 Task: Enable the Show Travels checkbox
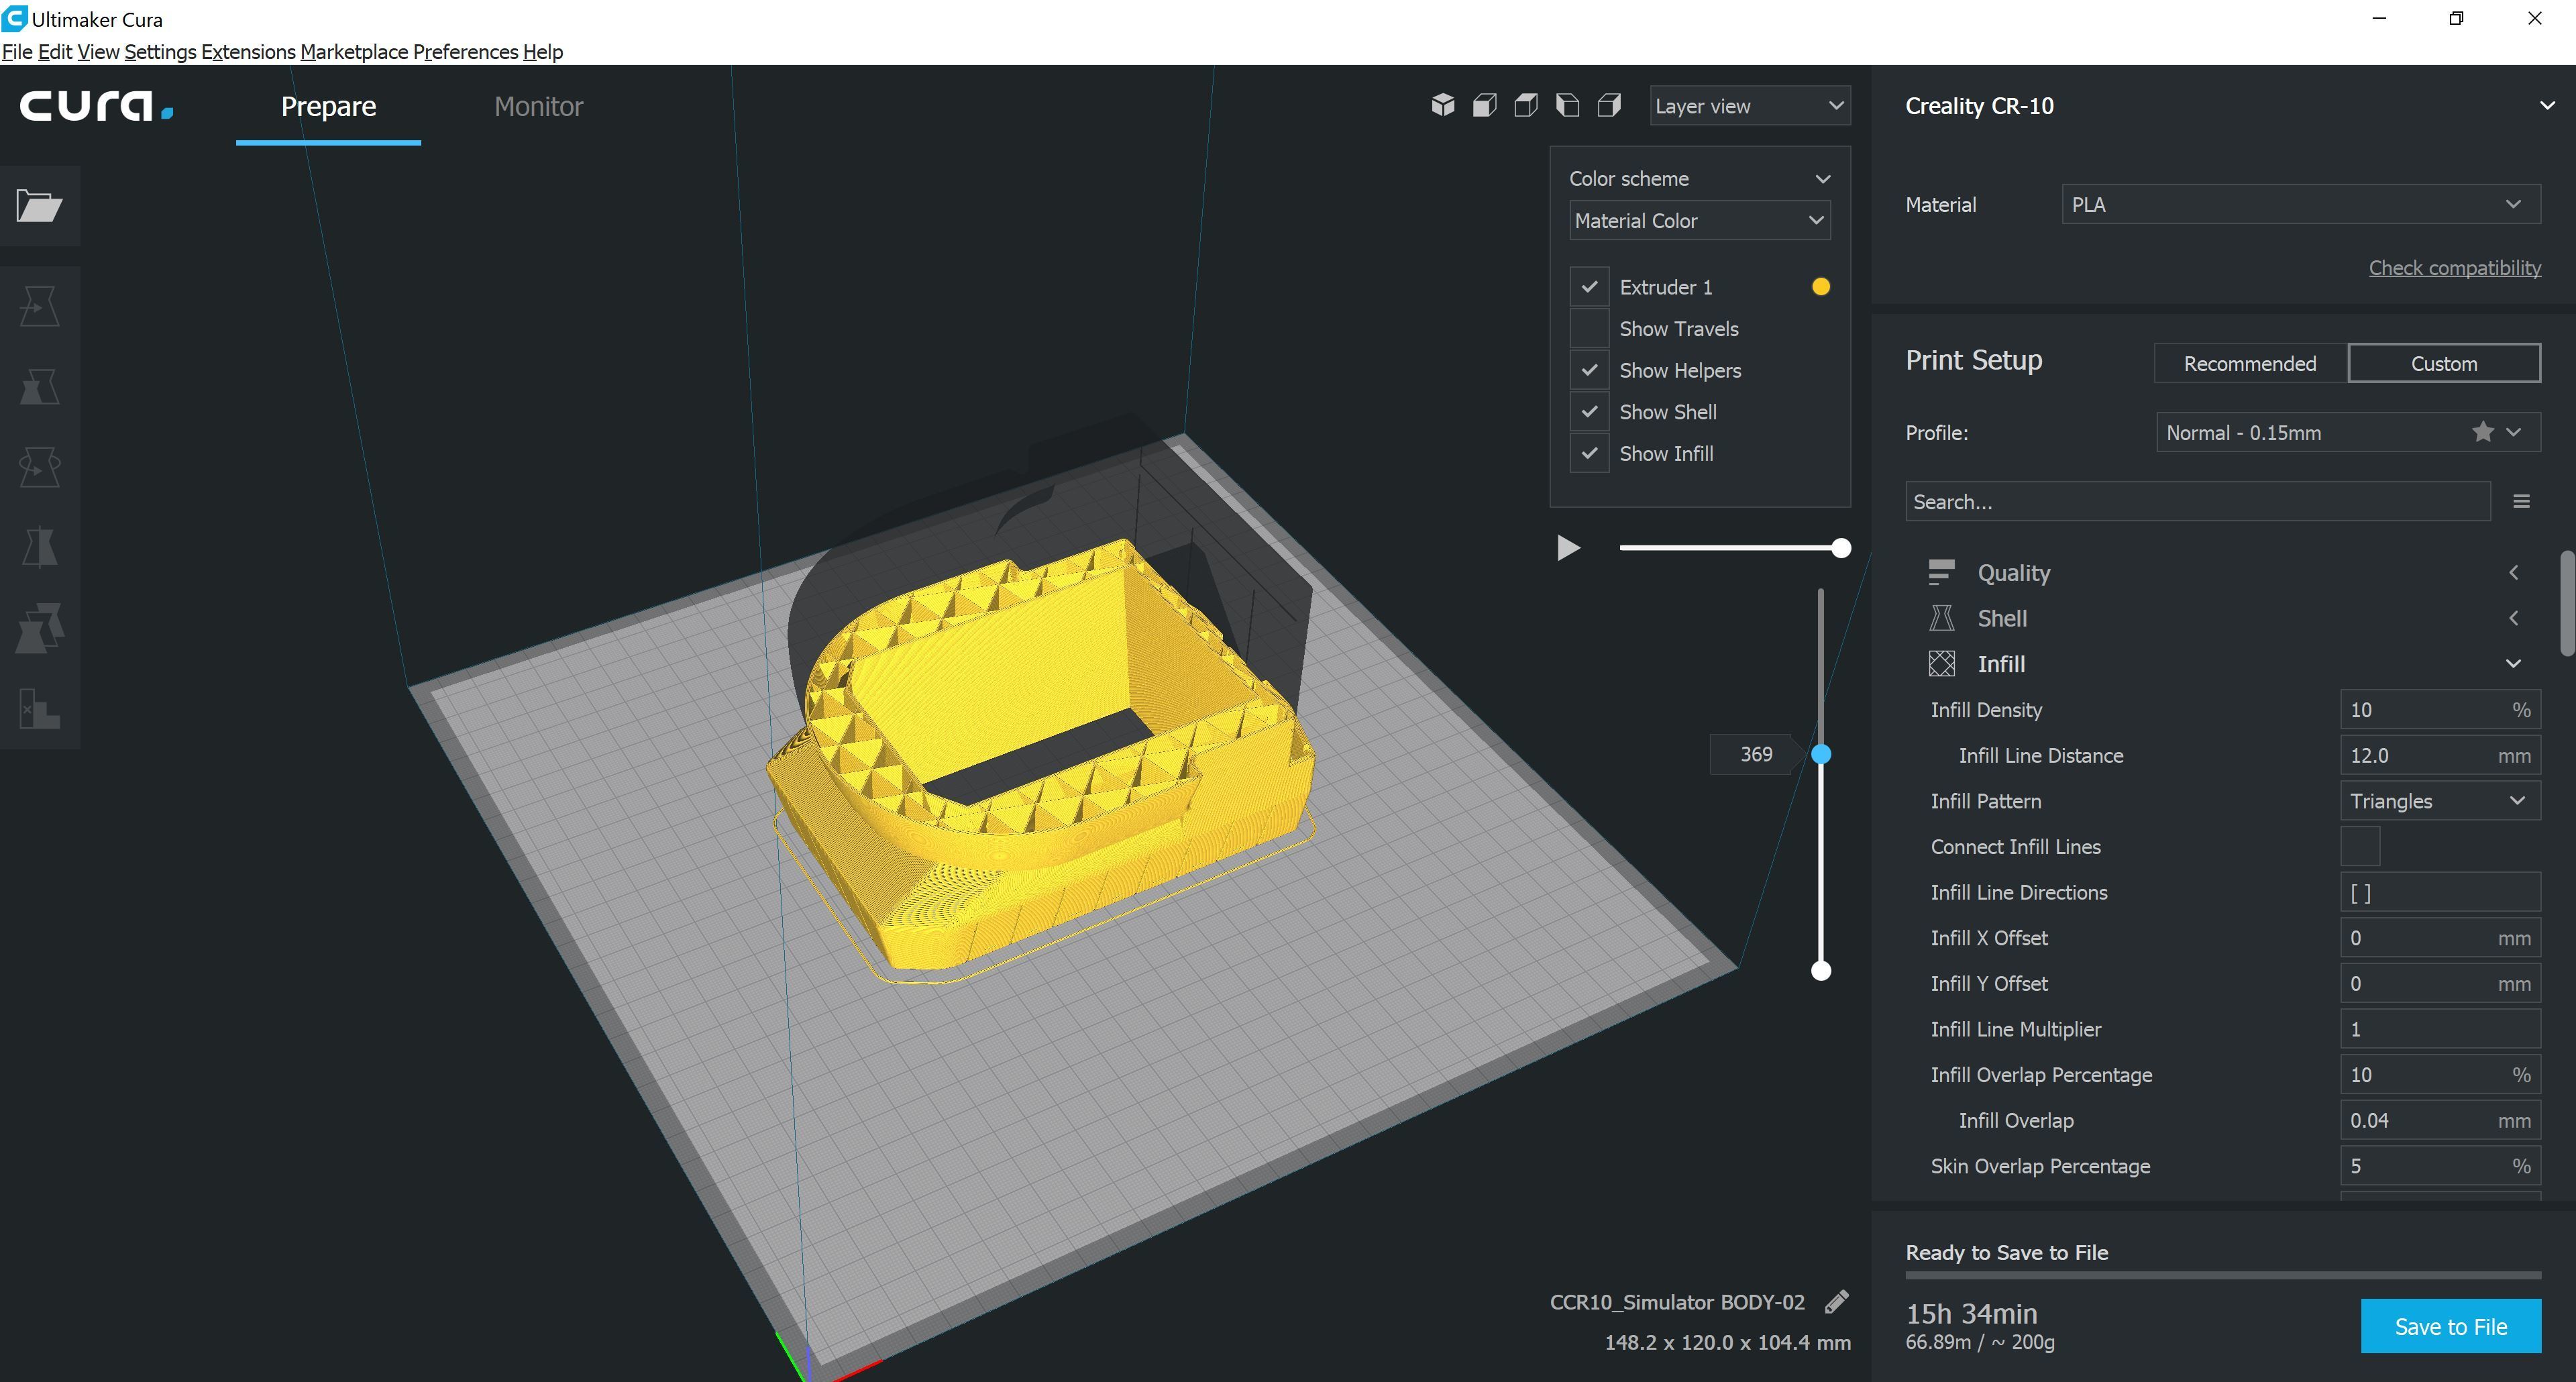1589,328
